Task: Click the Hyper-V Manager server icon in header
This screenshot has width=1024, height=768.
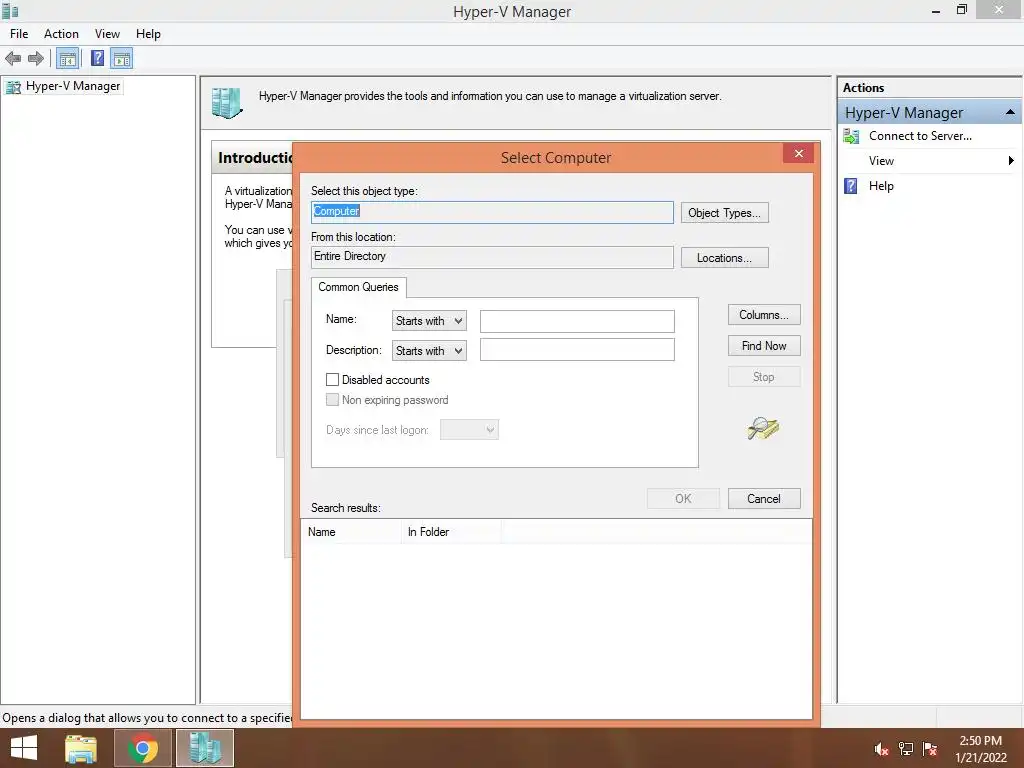Action: pyautogui.click(x=227, y=103)
